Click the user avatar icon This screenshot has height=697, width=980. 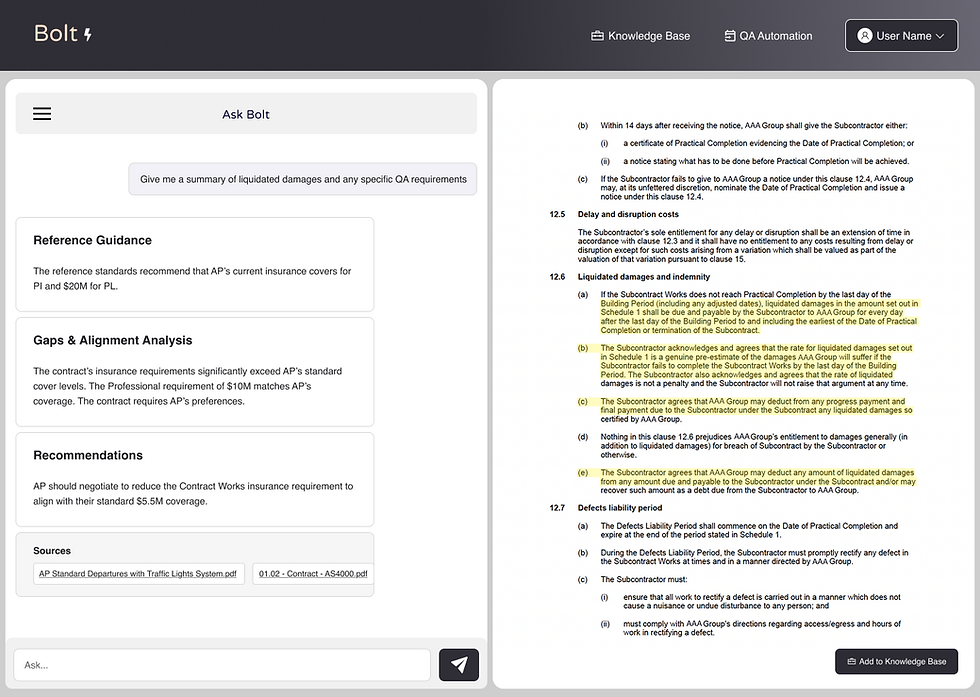click(864, 36)
